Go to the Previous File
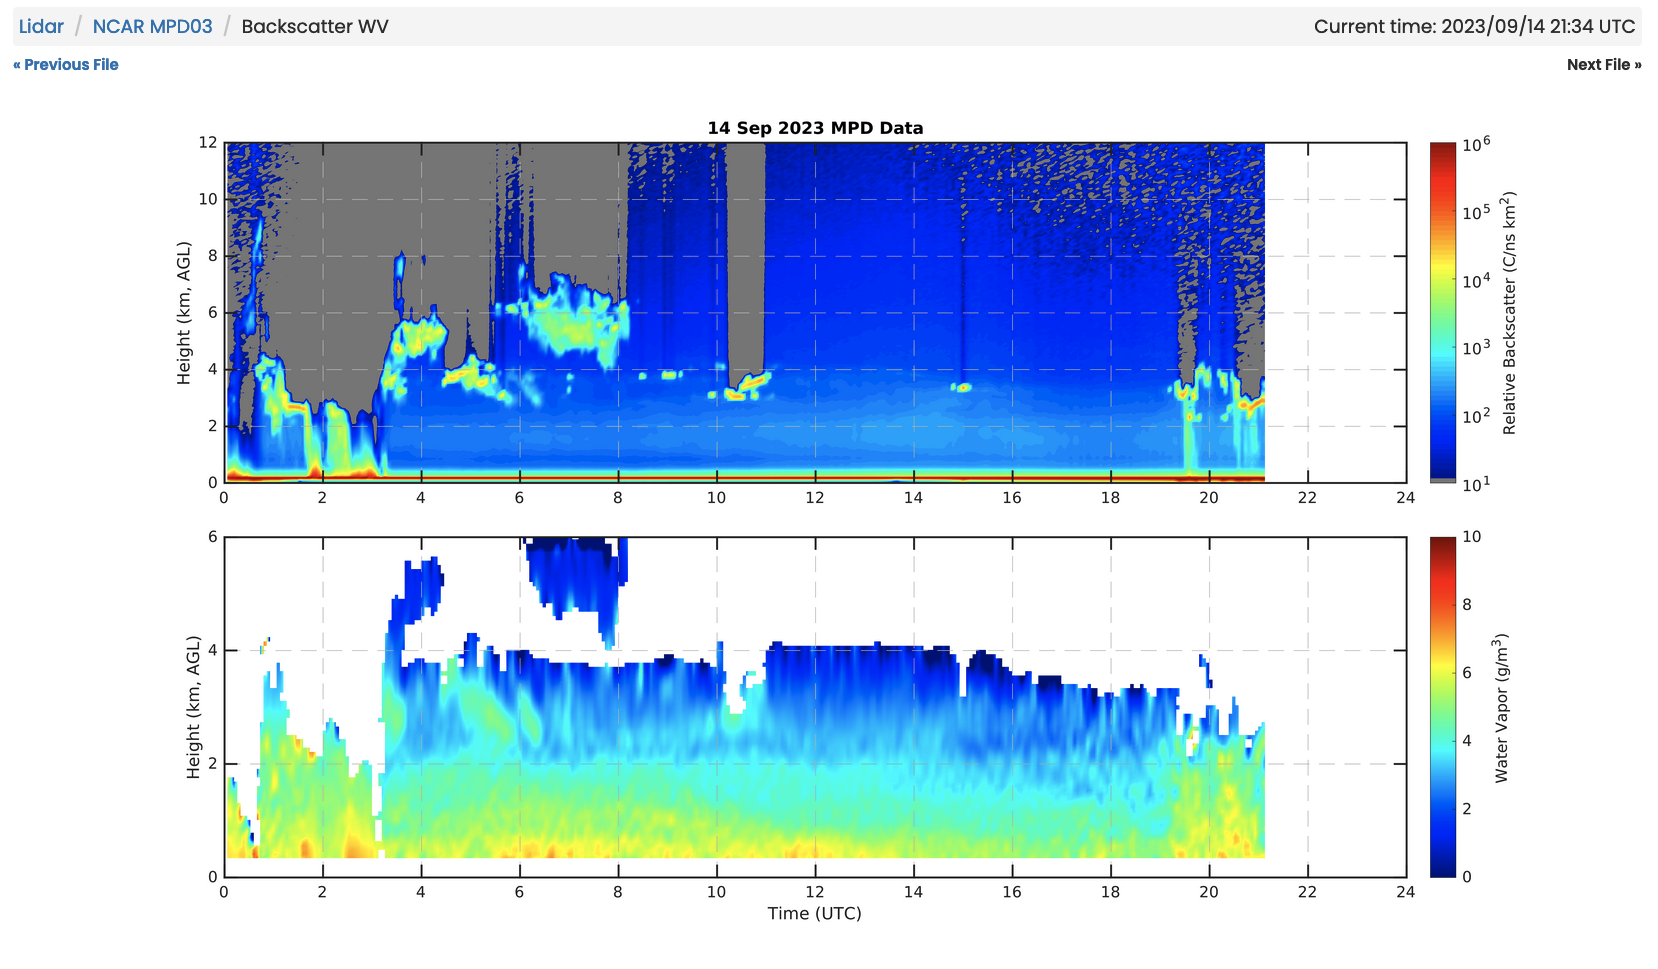Screen dimensions: 1658x969 point(66,65)
